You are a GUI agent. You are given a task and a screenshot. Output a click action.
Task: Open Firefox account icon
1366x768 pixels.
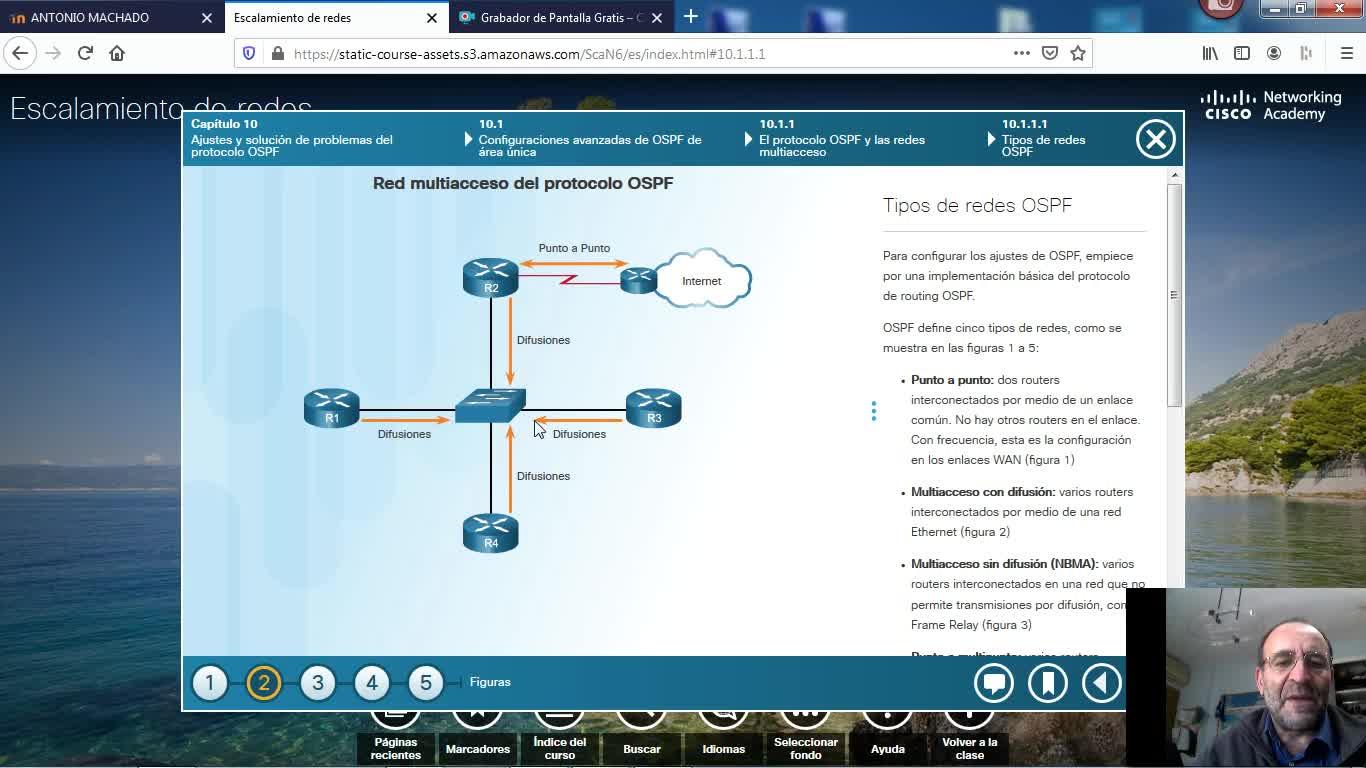pyautogui.click(x=1274, y=53)
